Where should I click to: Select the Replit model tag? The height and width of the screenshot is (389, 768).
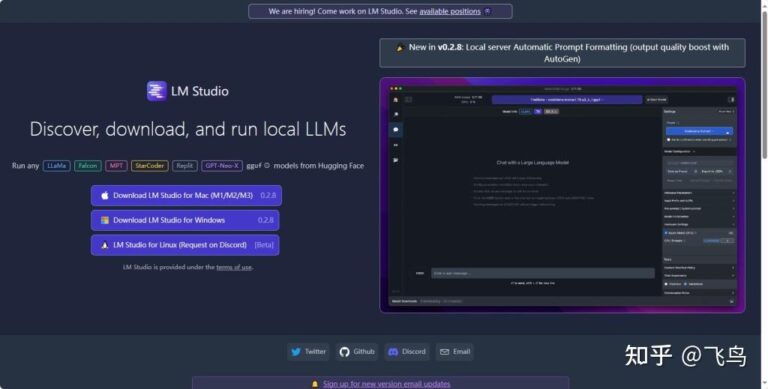click(185, 166)
